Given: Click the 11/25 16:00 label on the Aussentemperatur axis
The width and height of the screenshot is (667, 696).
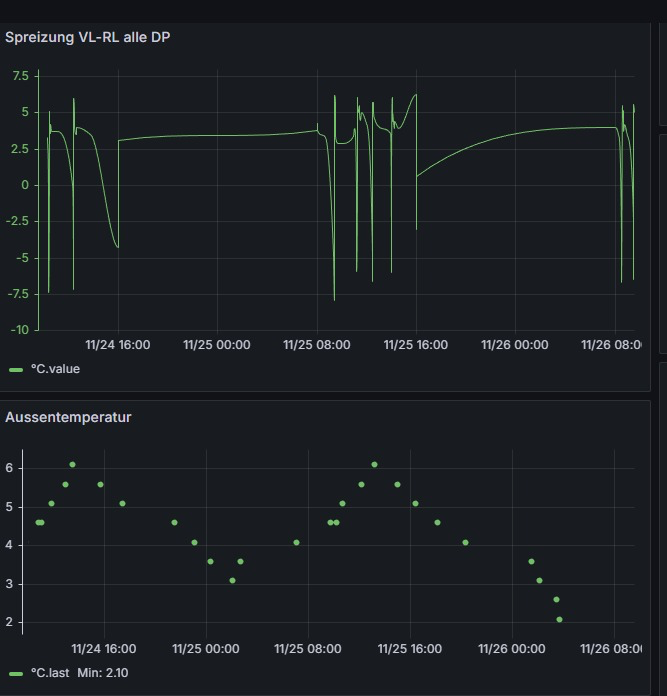Looking at the screenshot, I should click(410, 649).
